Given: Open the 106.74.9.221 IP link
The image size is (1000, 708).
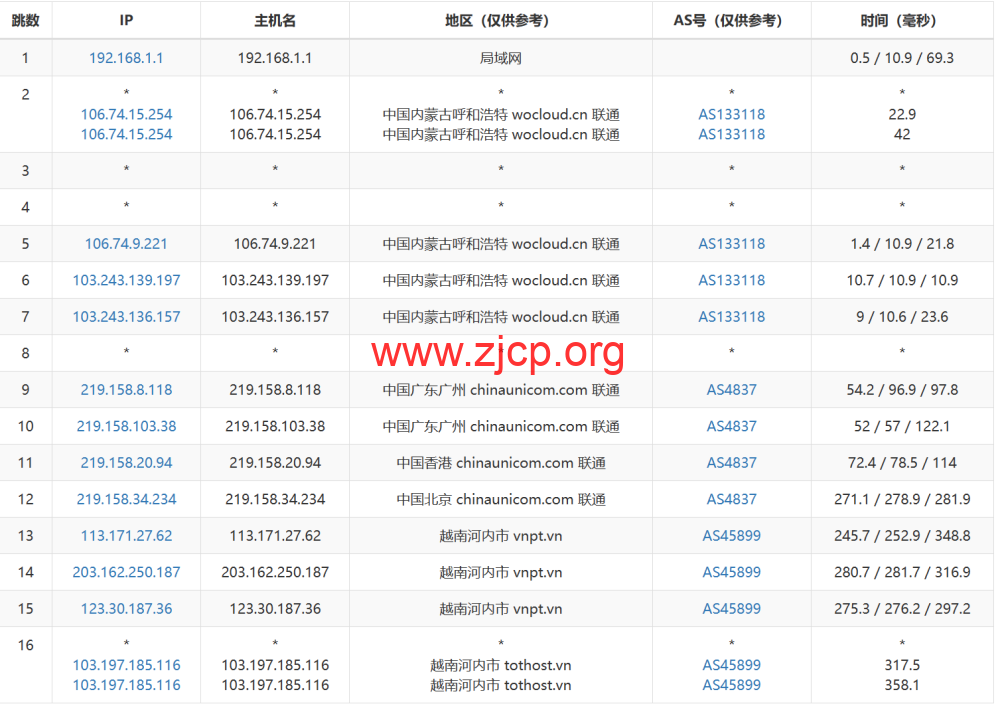Looking at the screenshot, I should (126, 244).
